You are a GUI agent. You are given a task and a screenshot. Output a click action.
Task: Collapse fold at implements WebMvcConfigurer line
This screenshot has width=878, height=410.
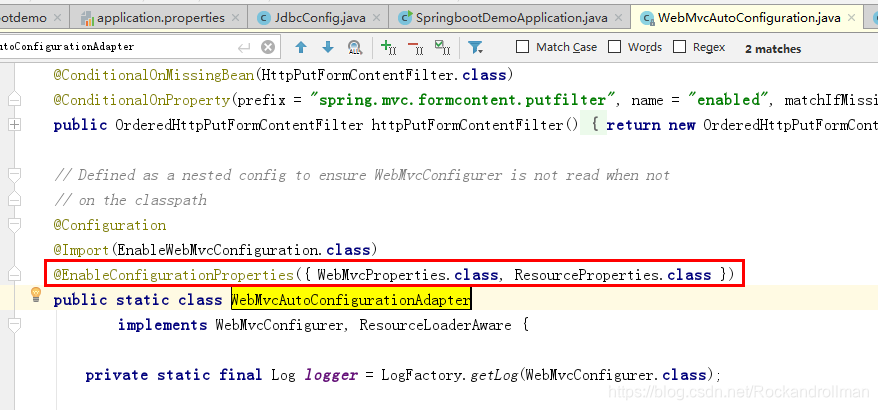pos(15,325)
